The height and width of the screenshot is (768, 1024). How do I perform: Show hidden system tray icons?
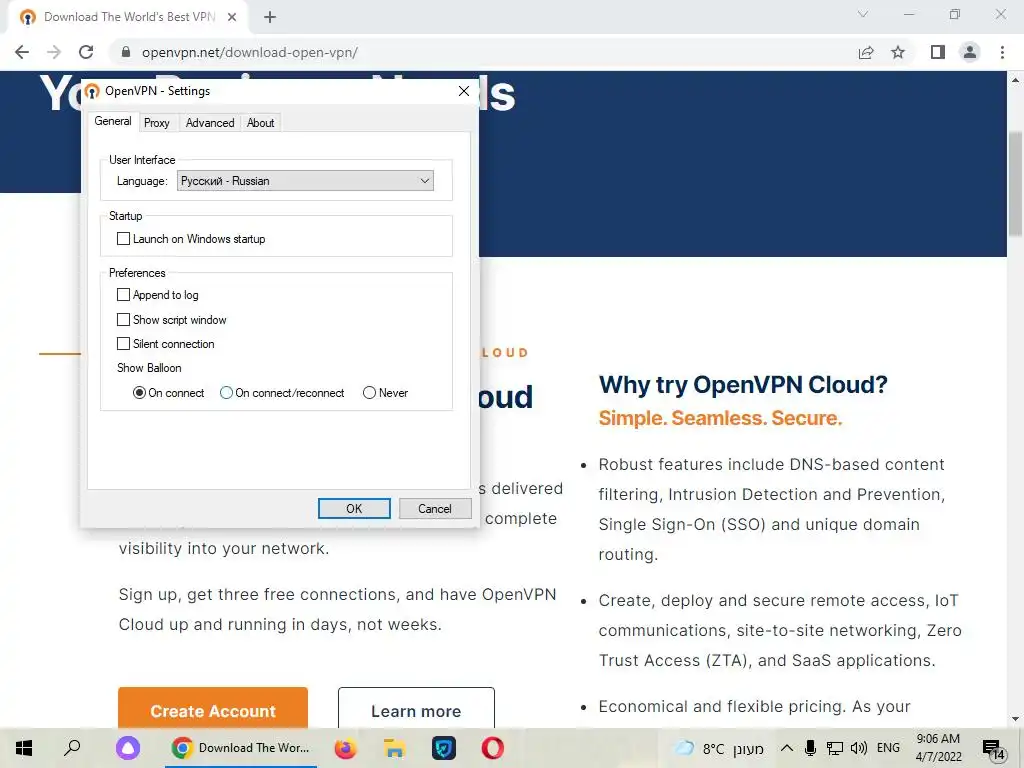click(x=787, y=748)
